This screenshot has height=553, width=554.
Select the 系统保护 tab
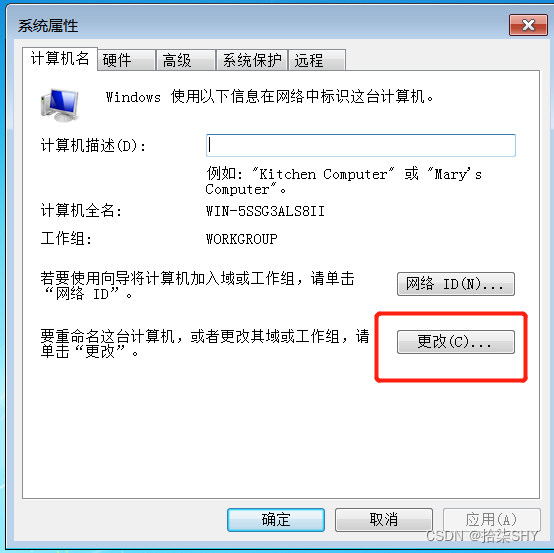click(x=252, y=60)
